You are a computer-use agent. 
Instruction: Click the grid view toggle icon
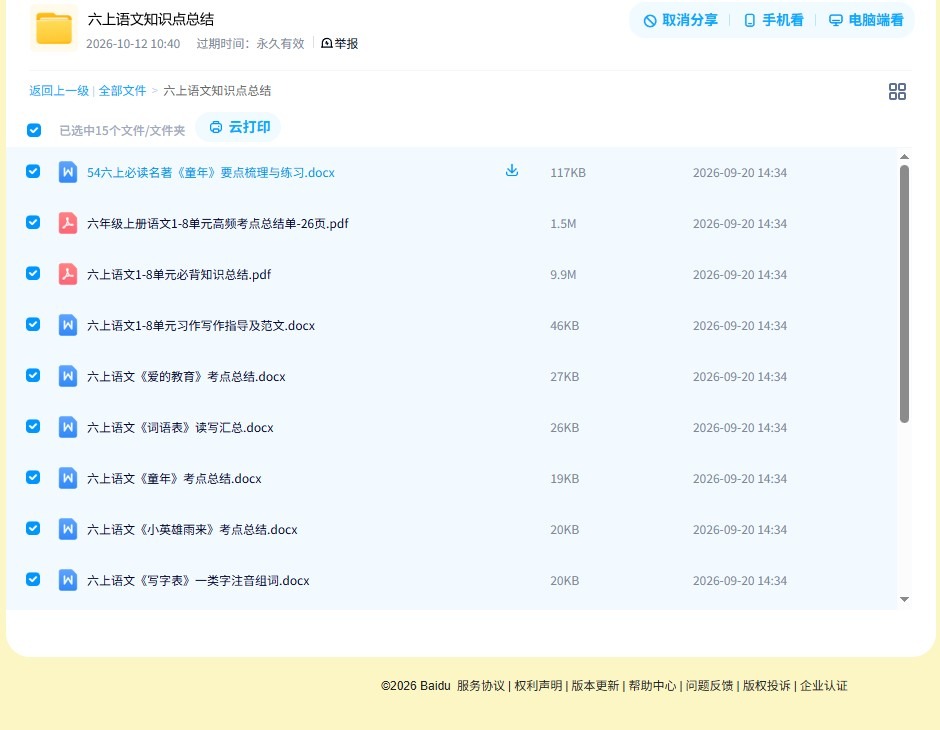pos(897,91)
